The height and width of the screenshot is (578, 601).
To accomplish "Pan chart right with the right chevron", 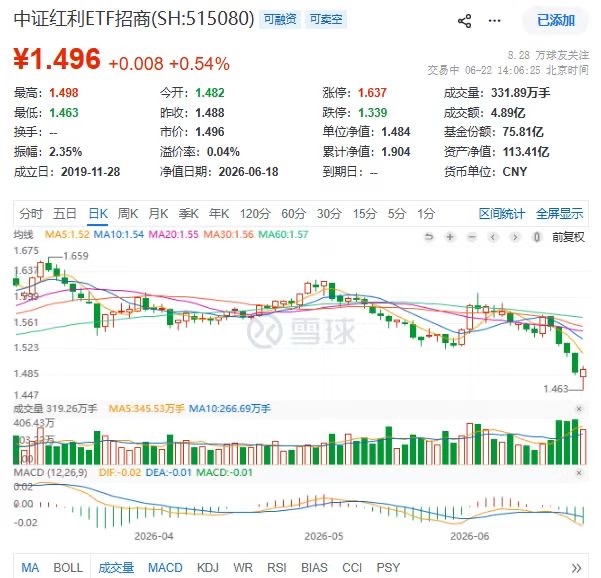I will tap(515, 237).
